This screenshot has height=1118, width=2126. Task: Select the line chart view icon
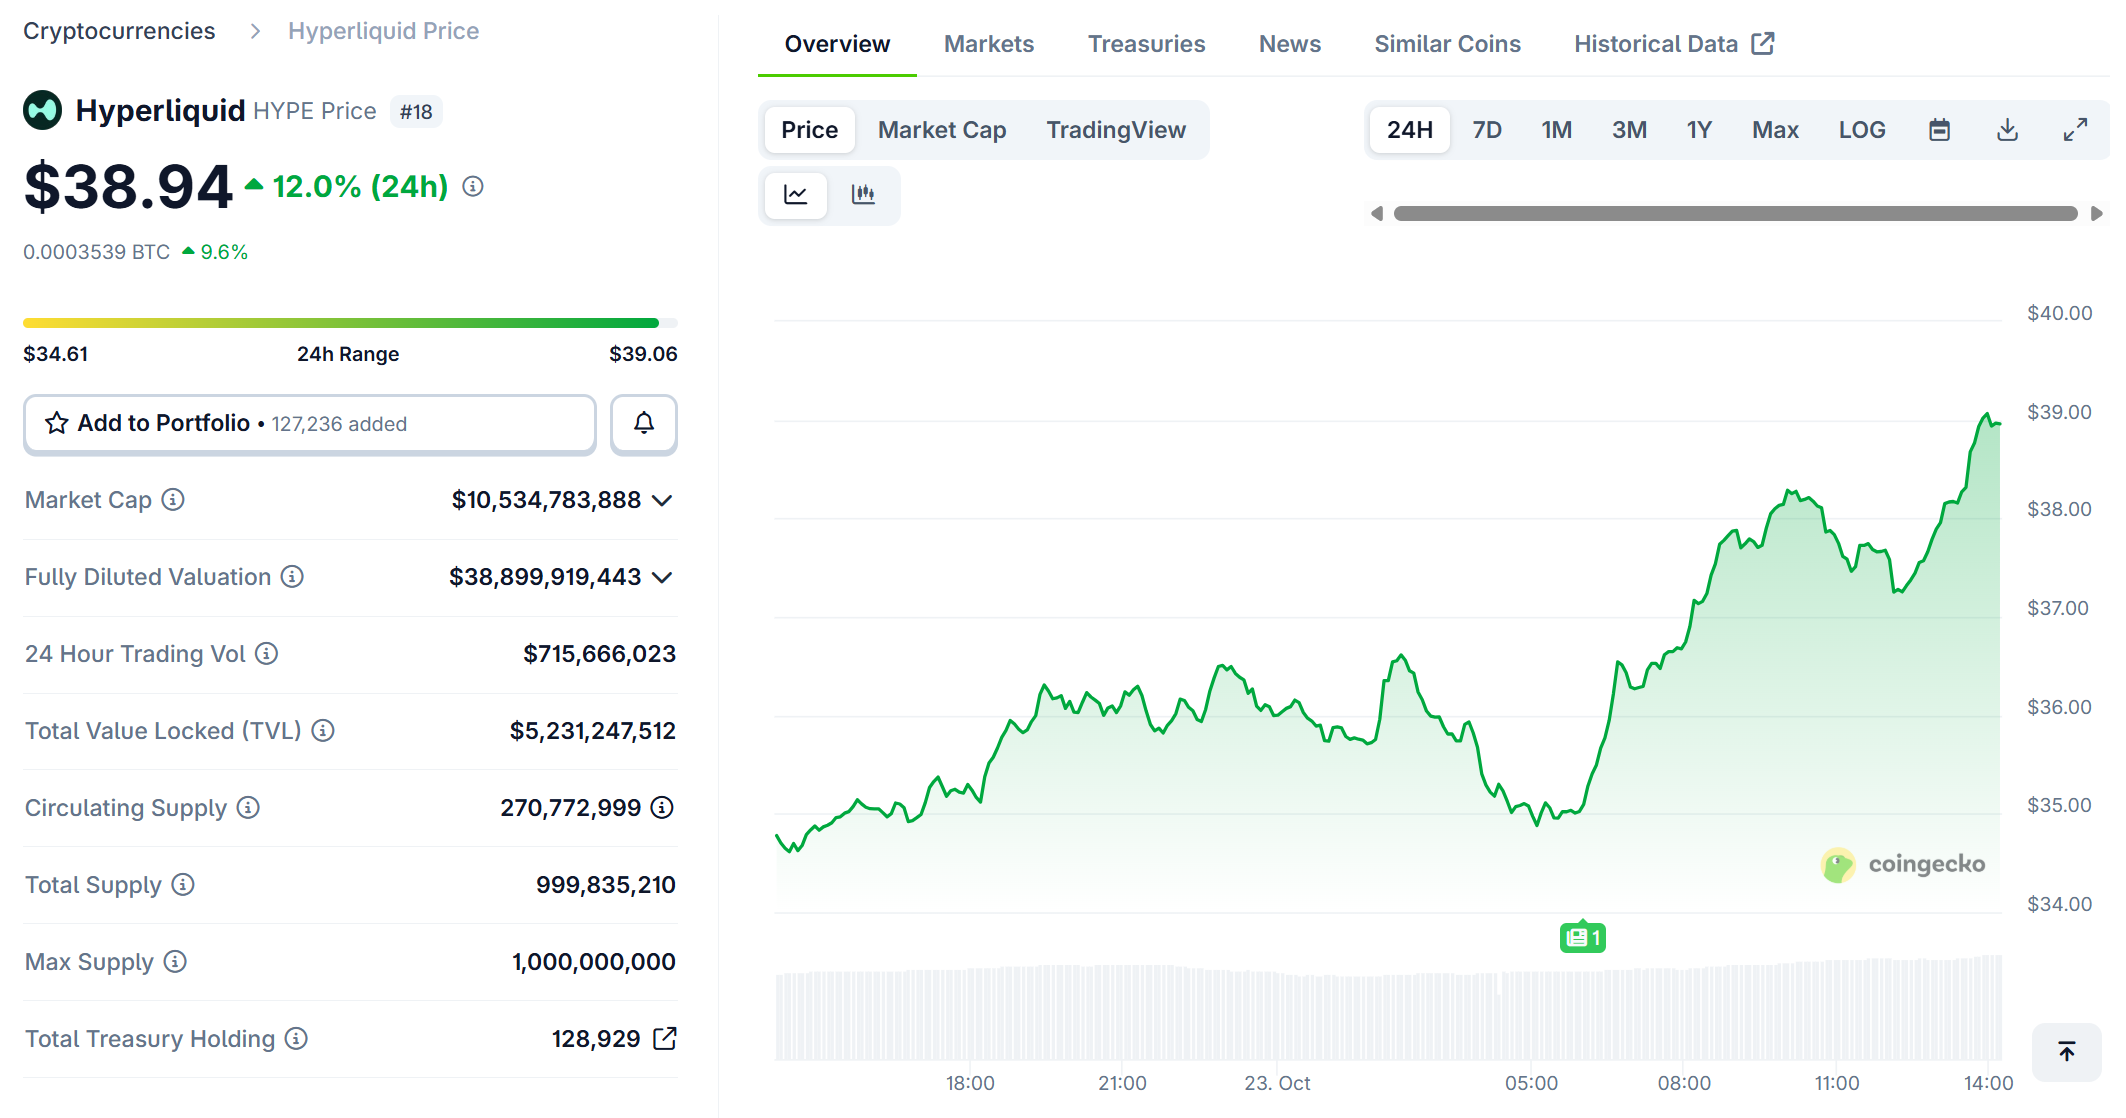coord(796,194)
